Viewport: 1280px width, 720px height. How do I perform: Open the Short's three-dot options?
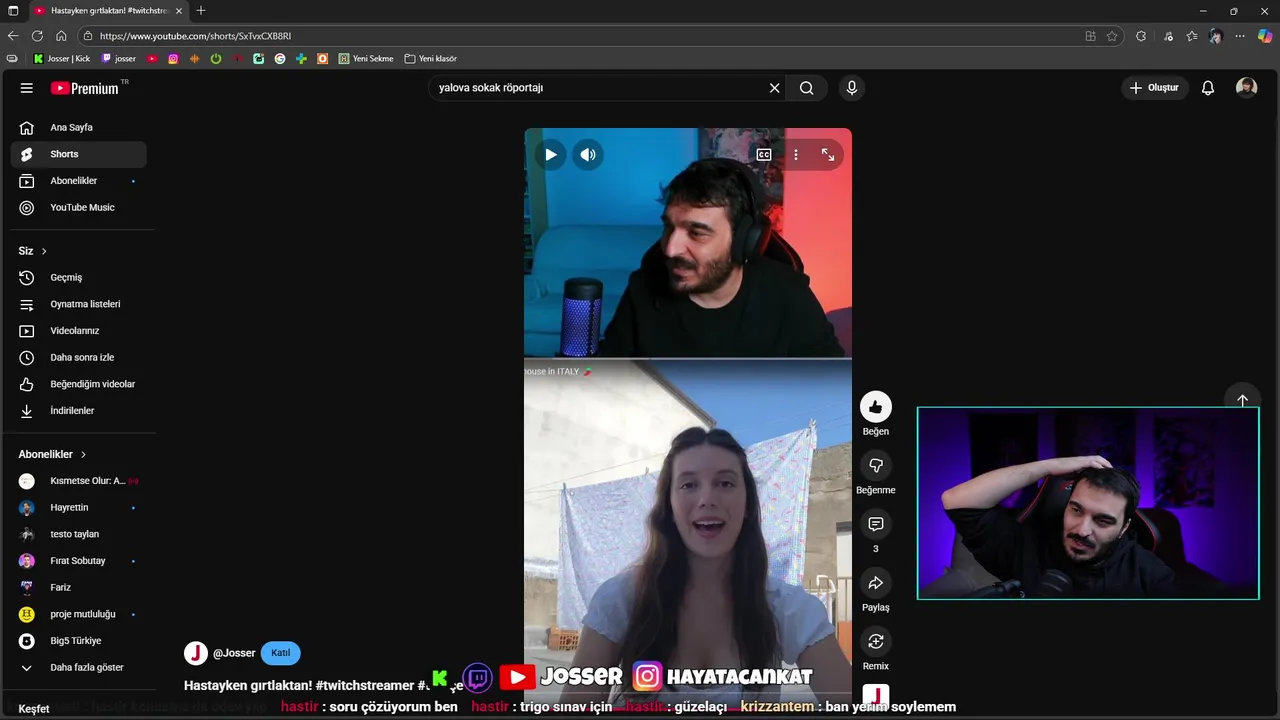796,155
